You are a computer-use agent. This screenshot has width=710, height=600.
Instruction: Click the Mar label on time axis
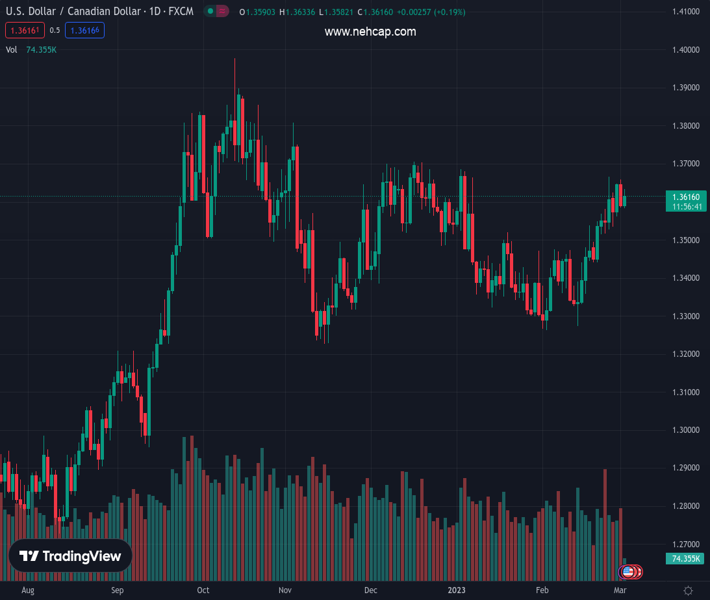pos(619,591)
